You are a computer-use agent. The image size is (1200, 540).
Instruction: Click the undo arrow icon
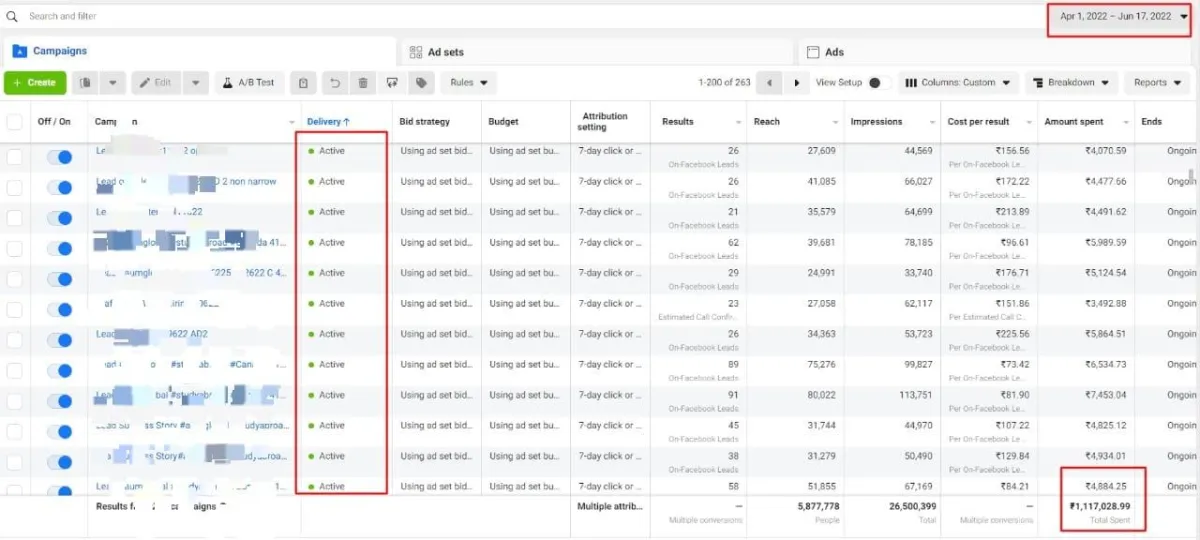(335, 83)
